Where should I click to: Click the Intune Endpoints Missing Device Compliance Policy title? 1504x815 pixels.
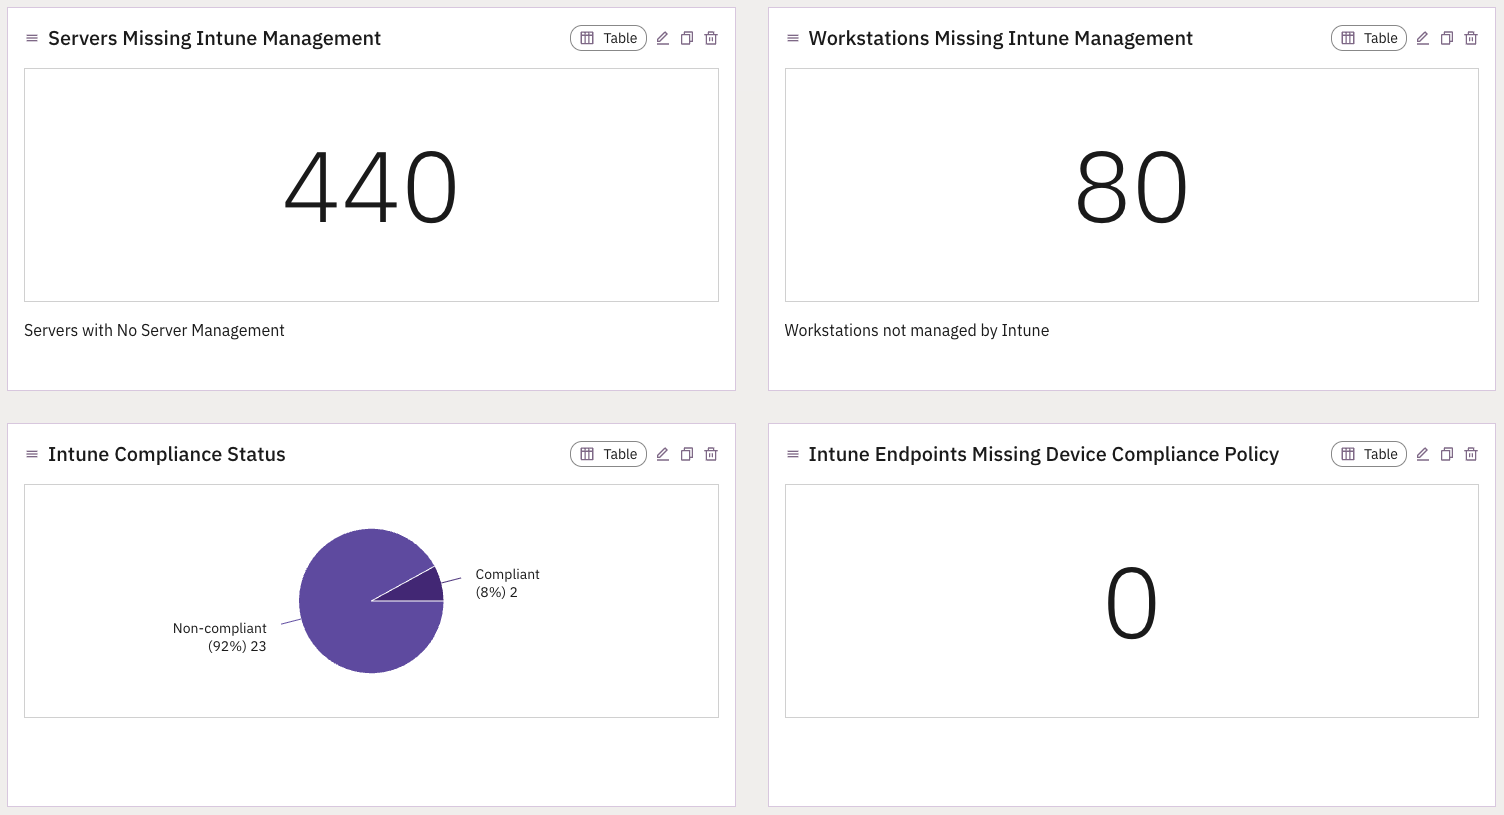coord(1043,454)
